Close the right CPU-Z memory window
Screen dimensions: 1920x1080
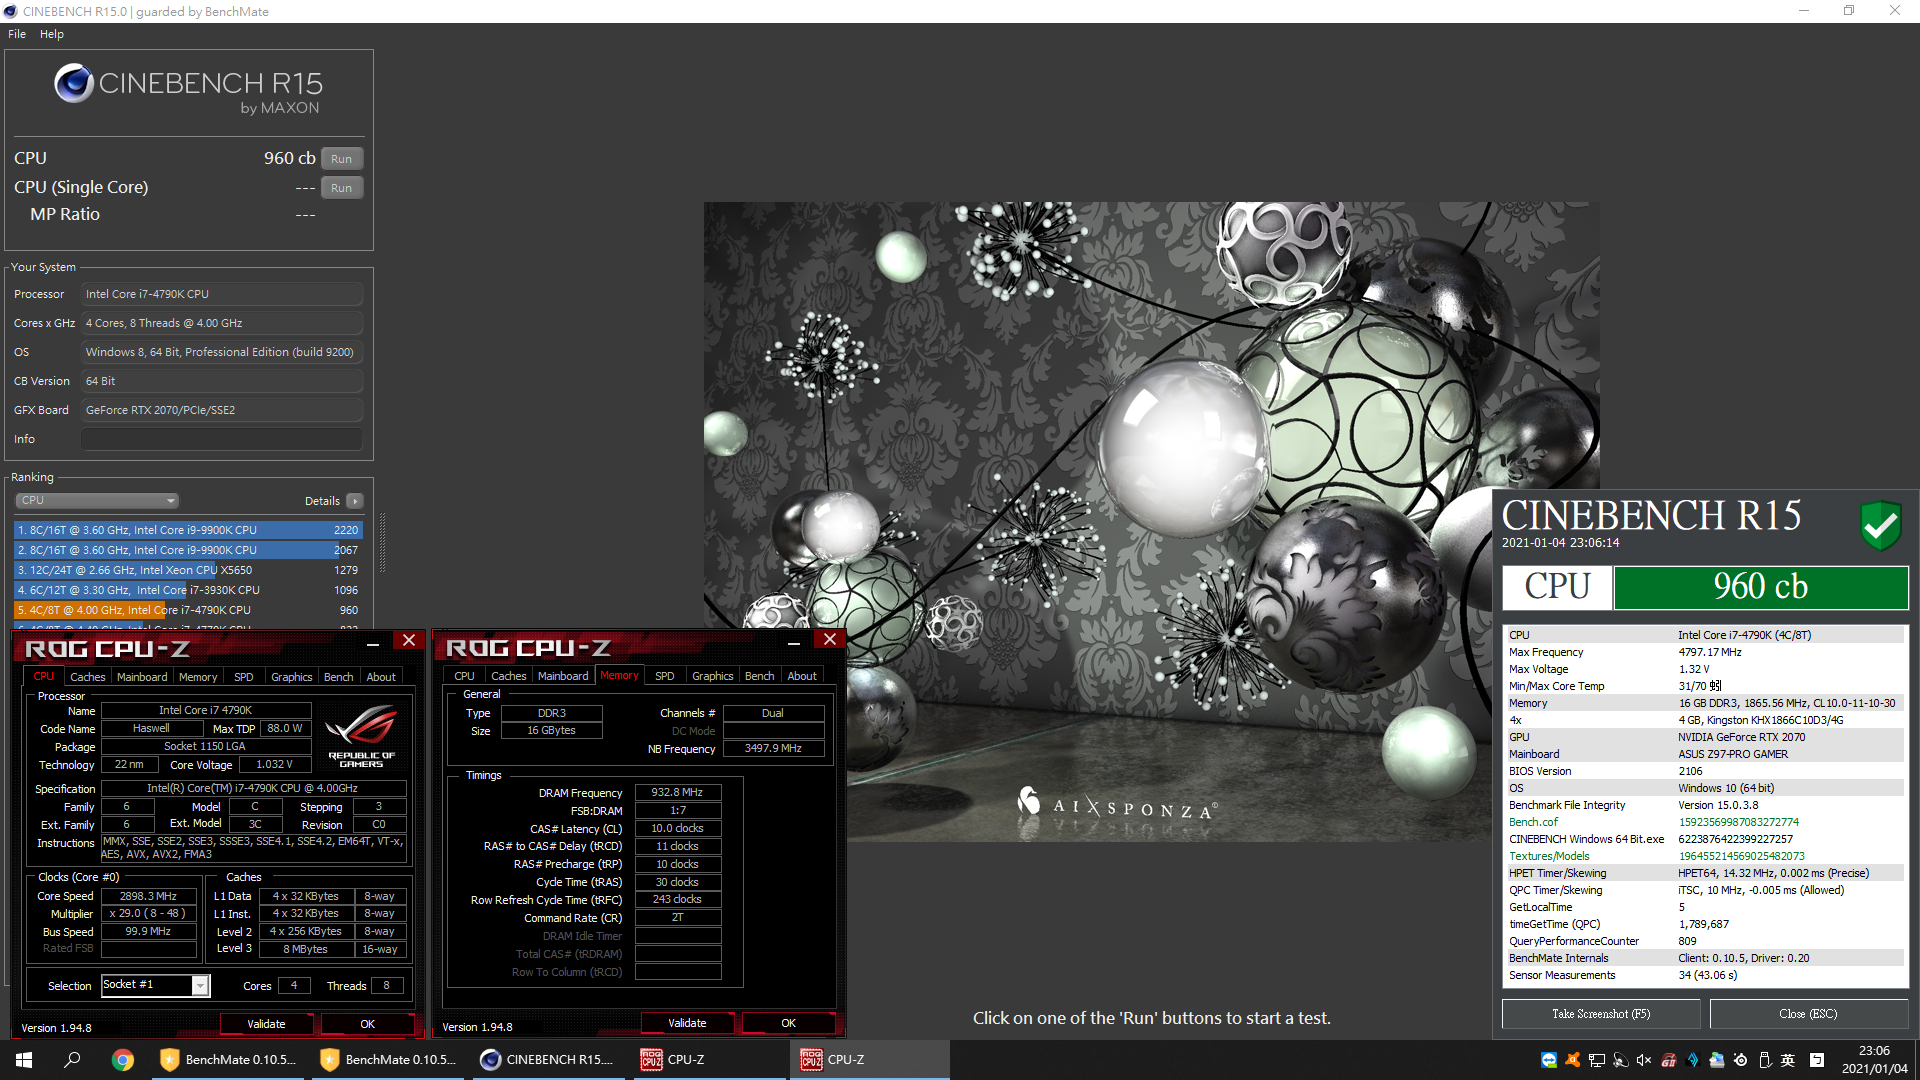[x=830, y=639]
